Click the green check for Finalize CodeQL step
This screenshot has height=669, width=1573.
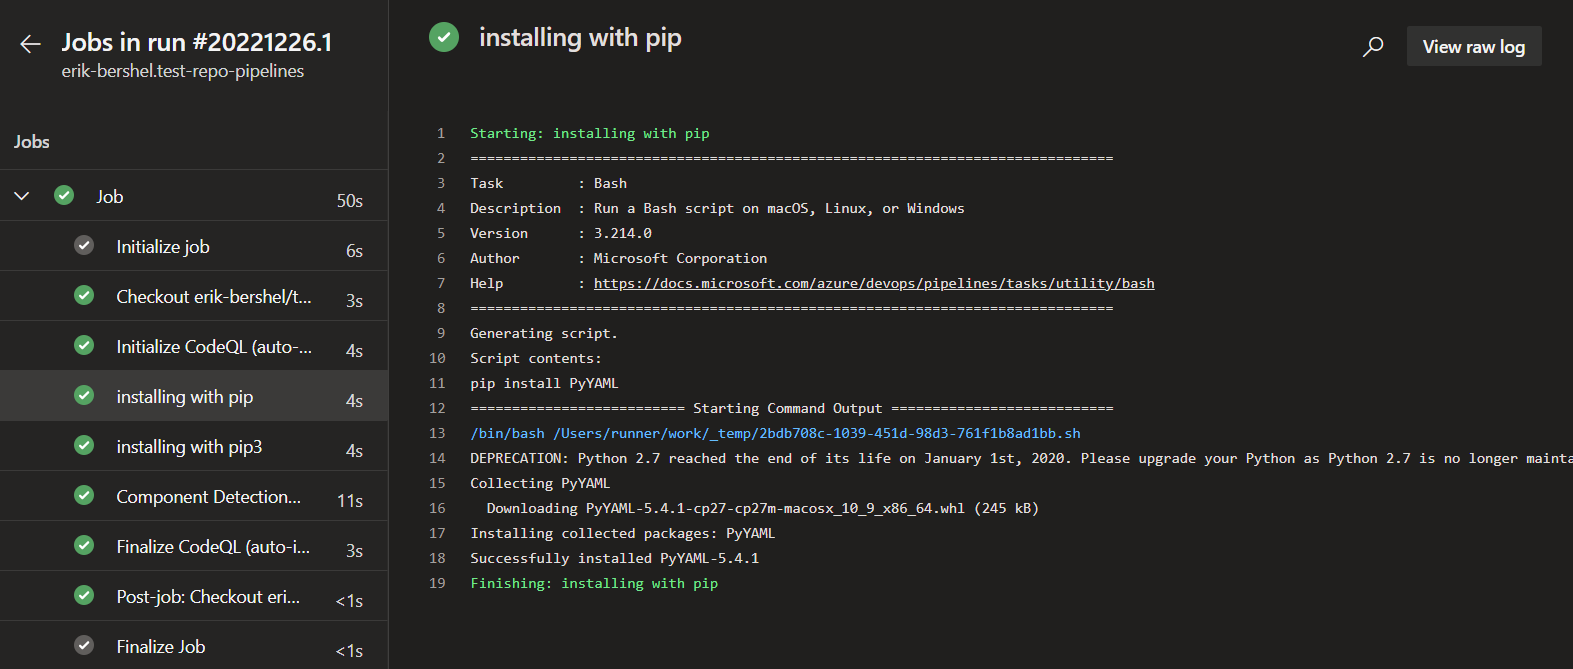tap(84, 545)
